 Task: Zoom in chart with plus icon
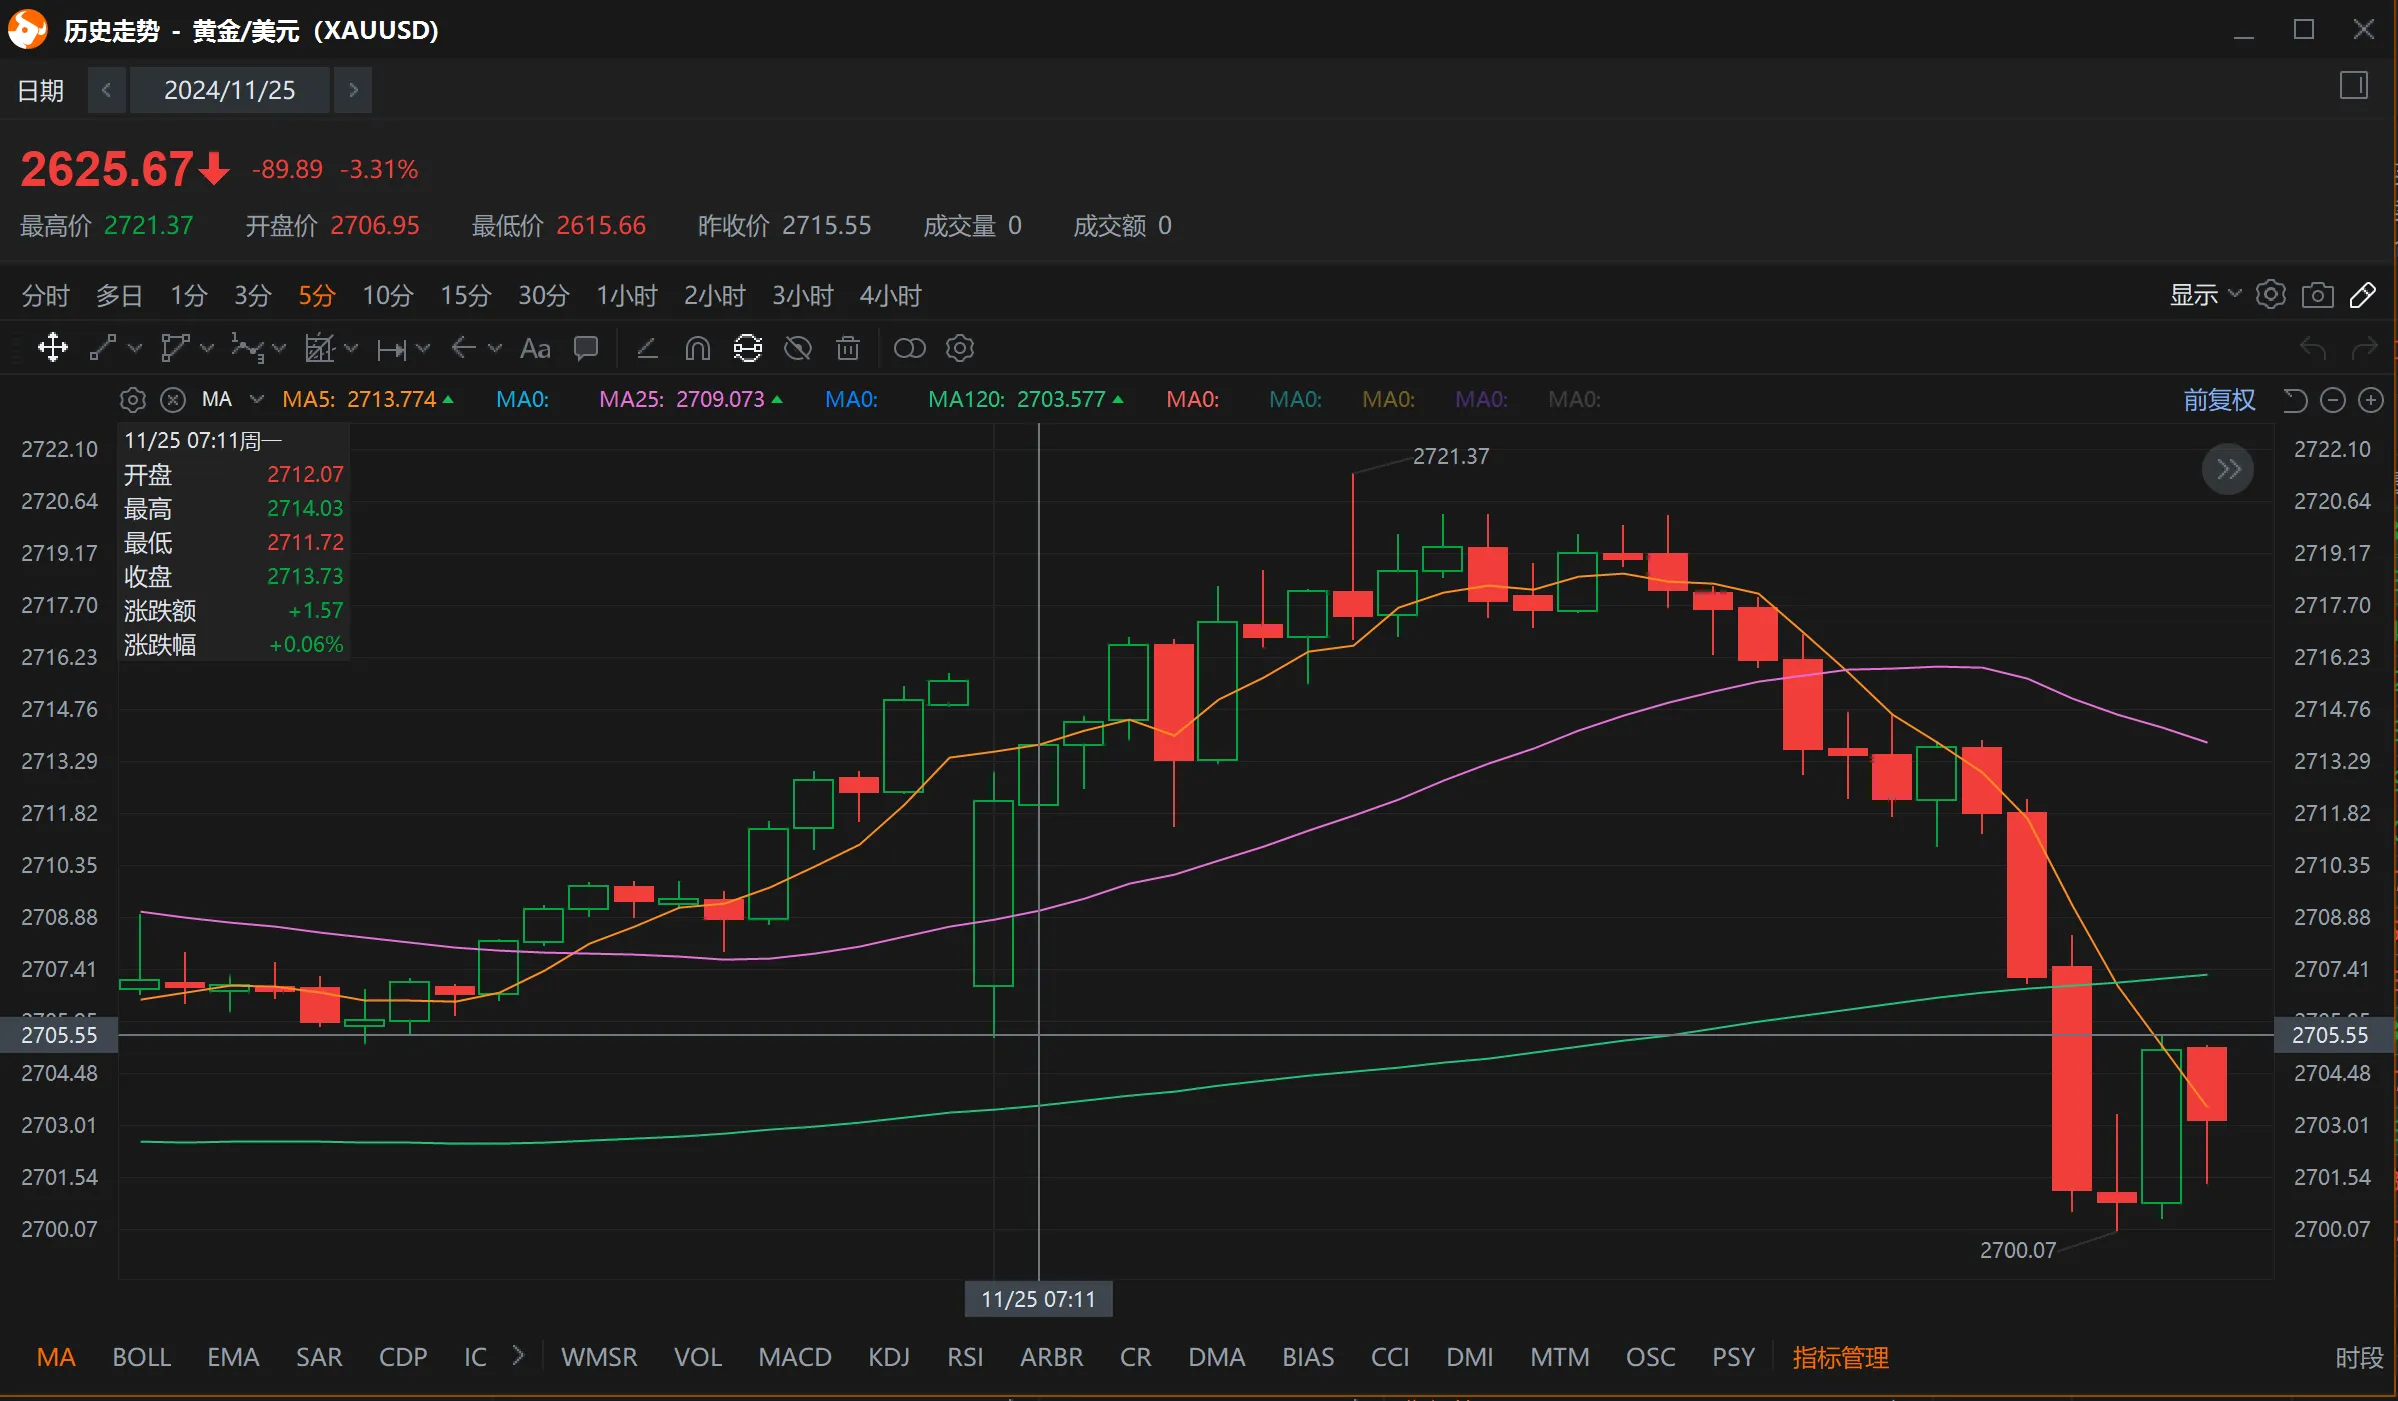(2371, 400)
